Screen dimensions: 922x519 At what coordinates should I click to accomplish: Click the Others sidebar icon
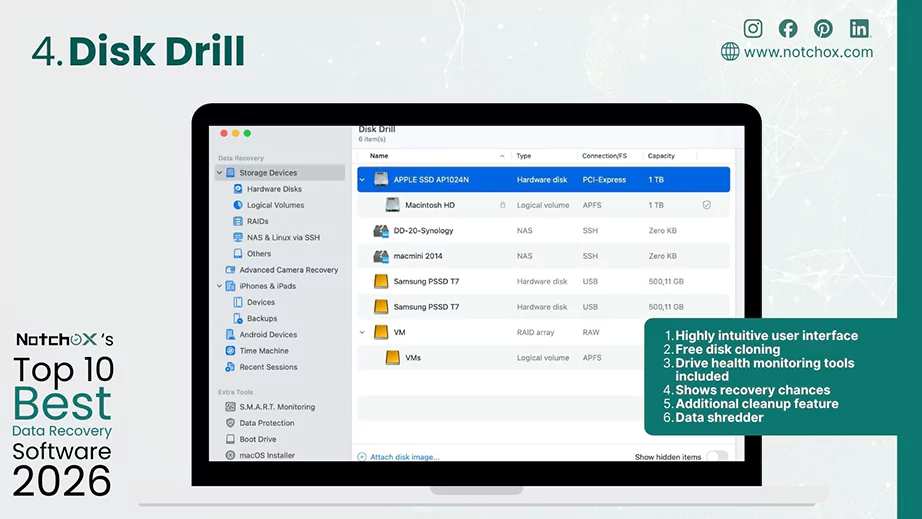(238, 253)
